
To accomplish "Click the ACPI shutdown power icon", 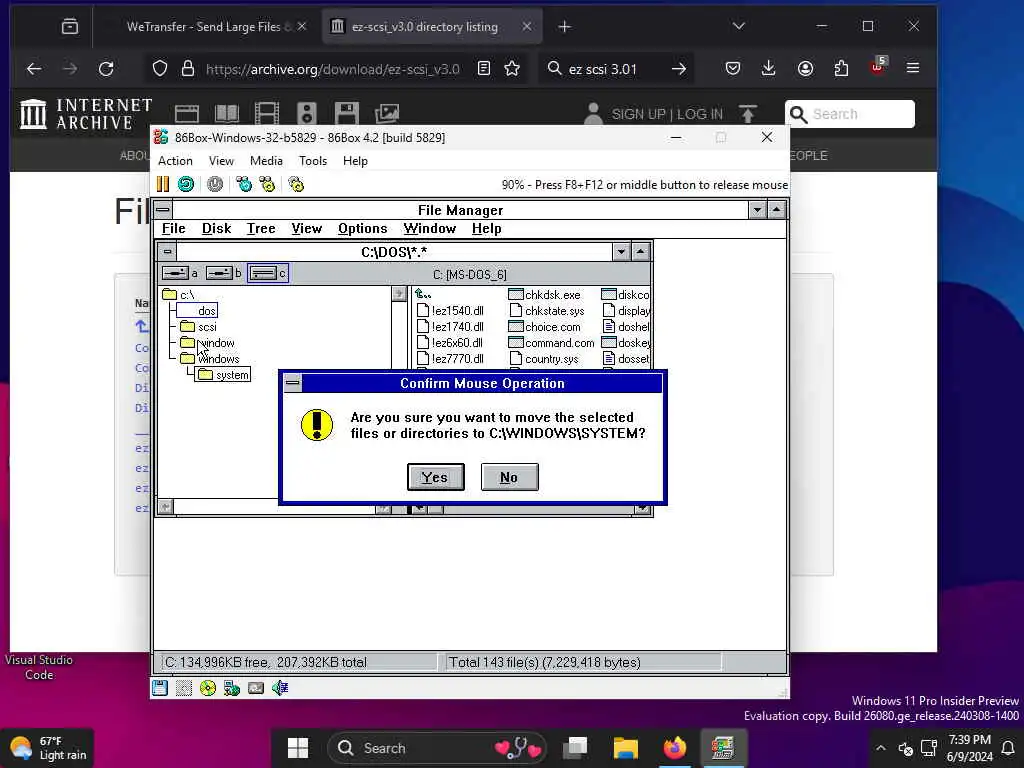I will pos(215,185).
